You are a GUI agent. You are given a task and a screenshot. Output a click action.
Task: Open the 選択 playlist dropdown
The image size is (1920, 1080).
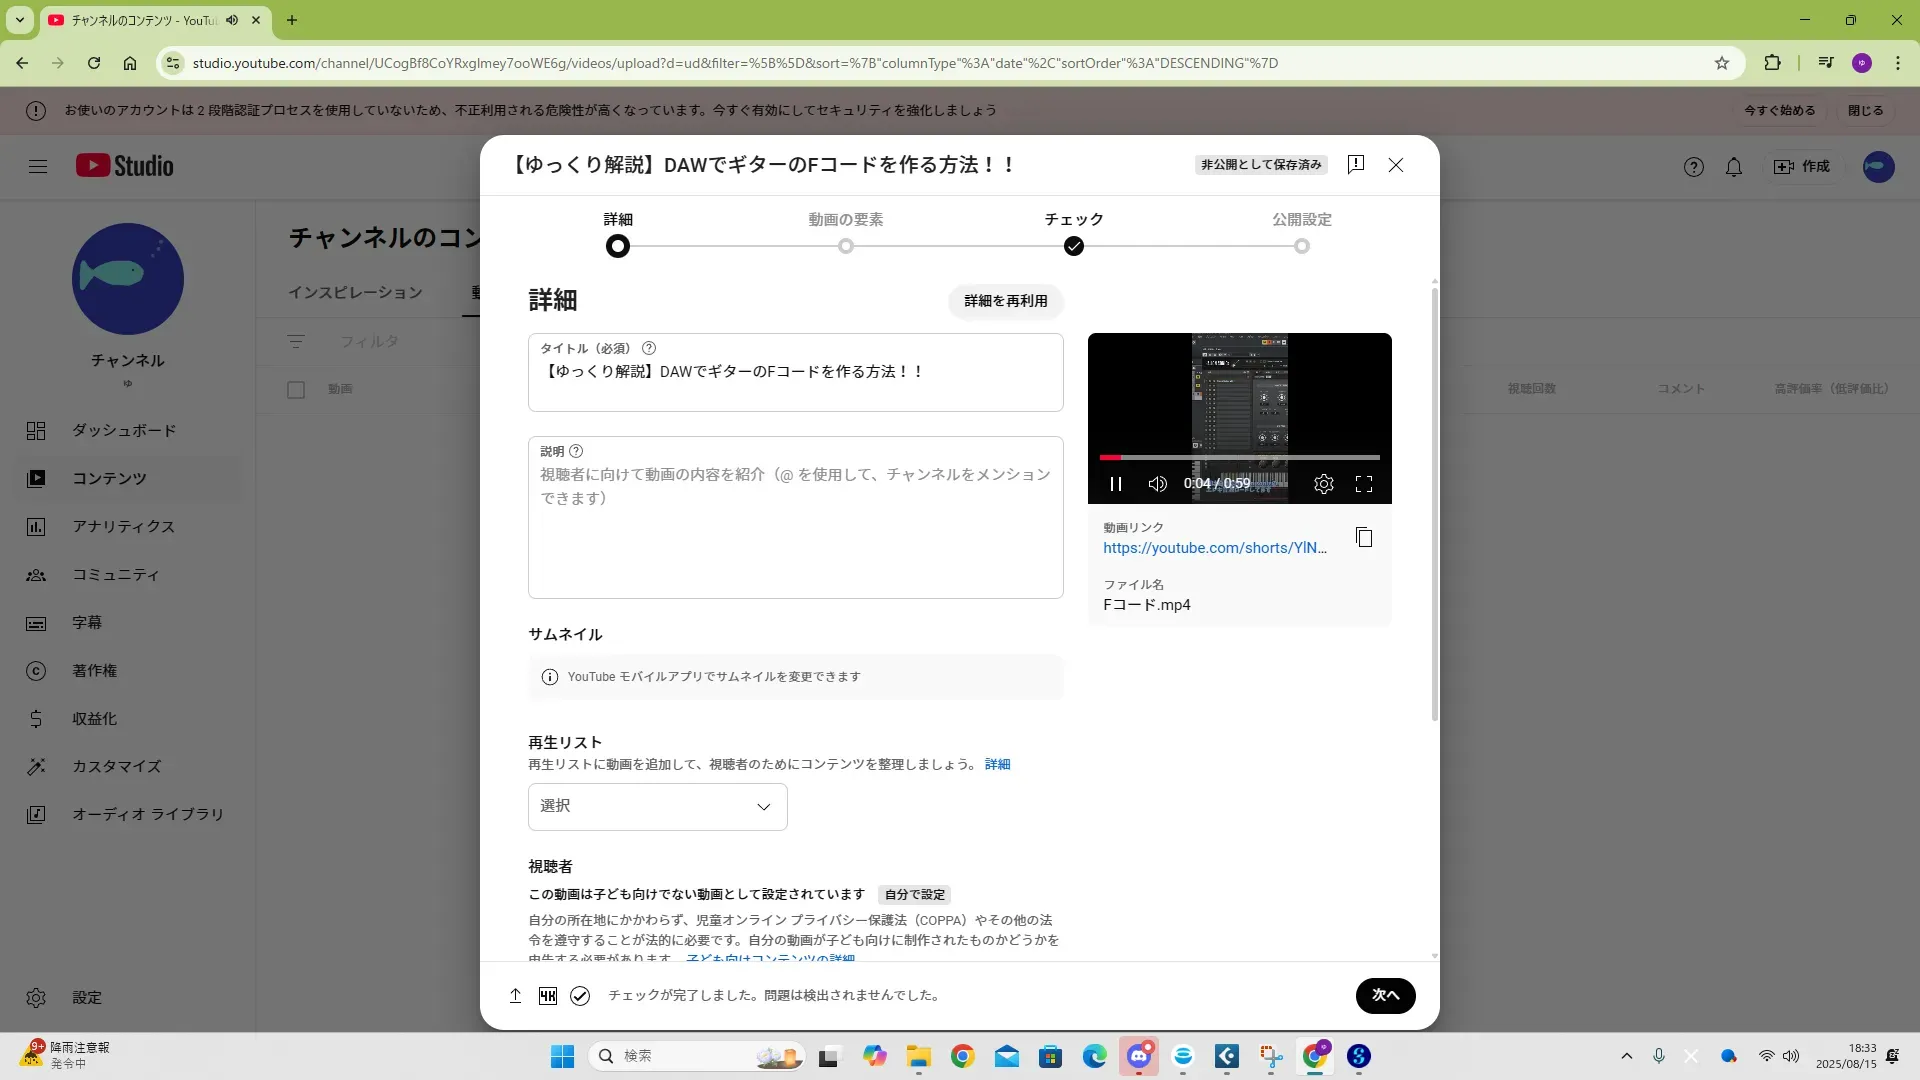657,806
